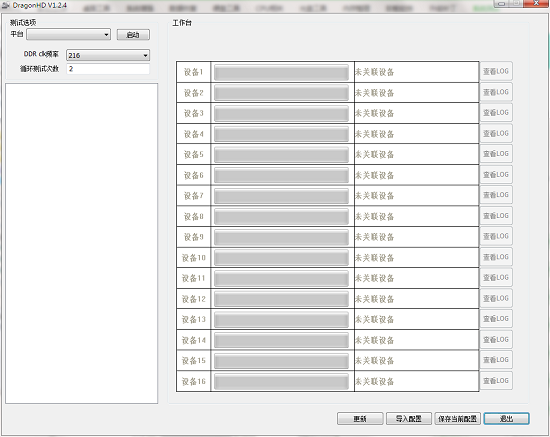The image size is (550, 437).
Task: Click the progress bar of 设备12
Action: (x=281, y=299)
